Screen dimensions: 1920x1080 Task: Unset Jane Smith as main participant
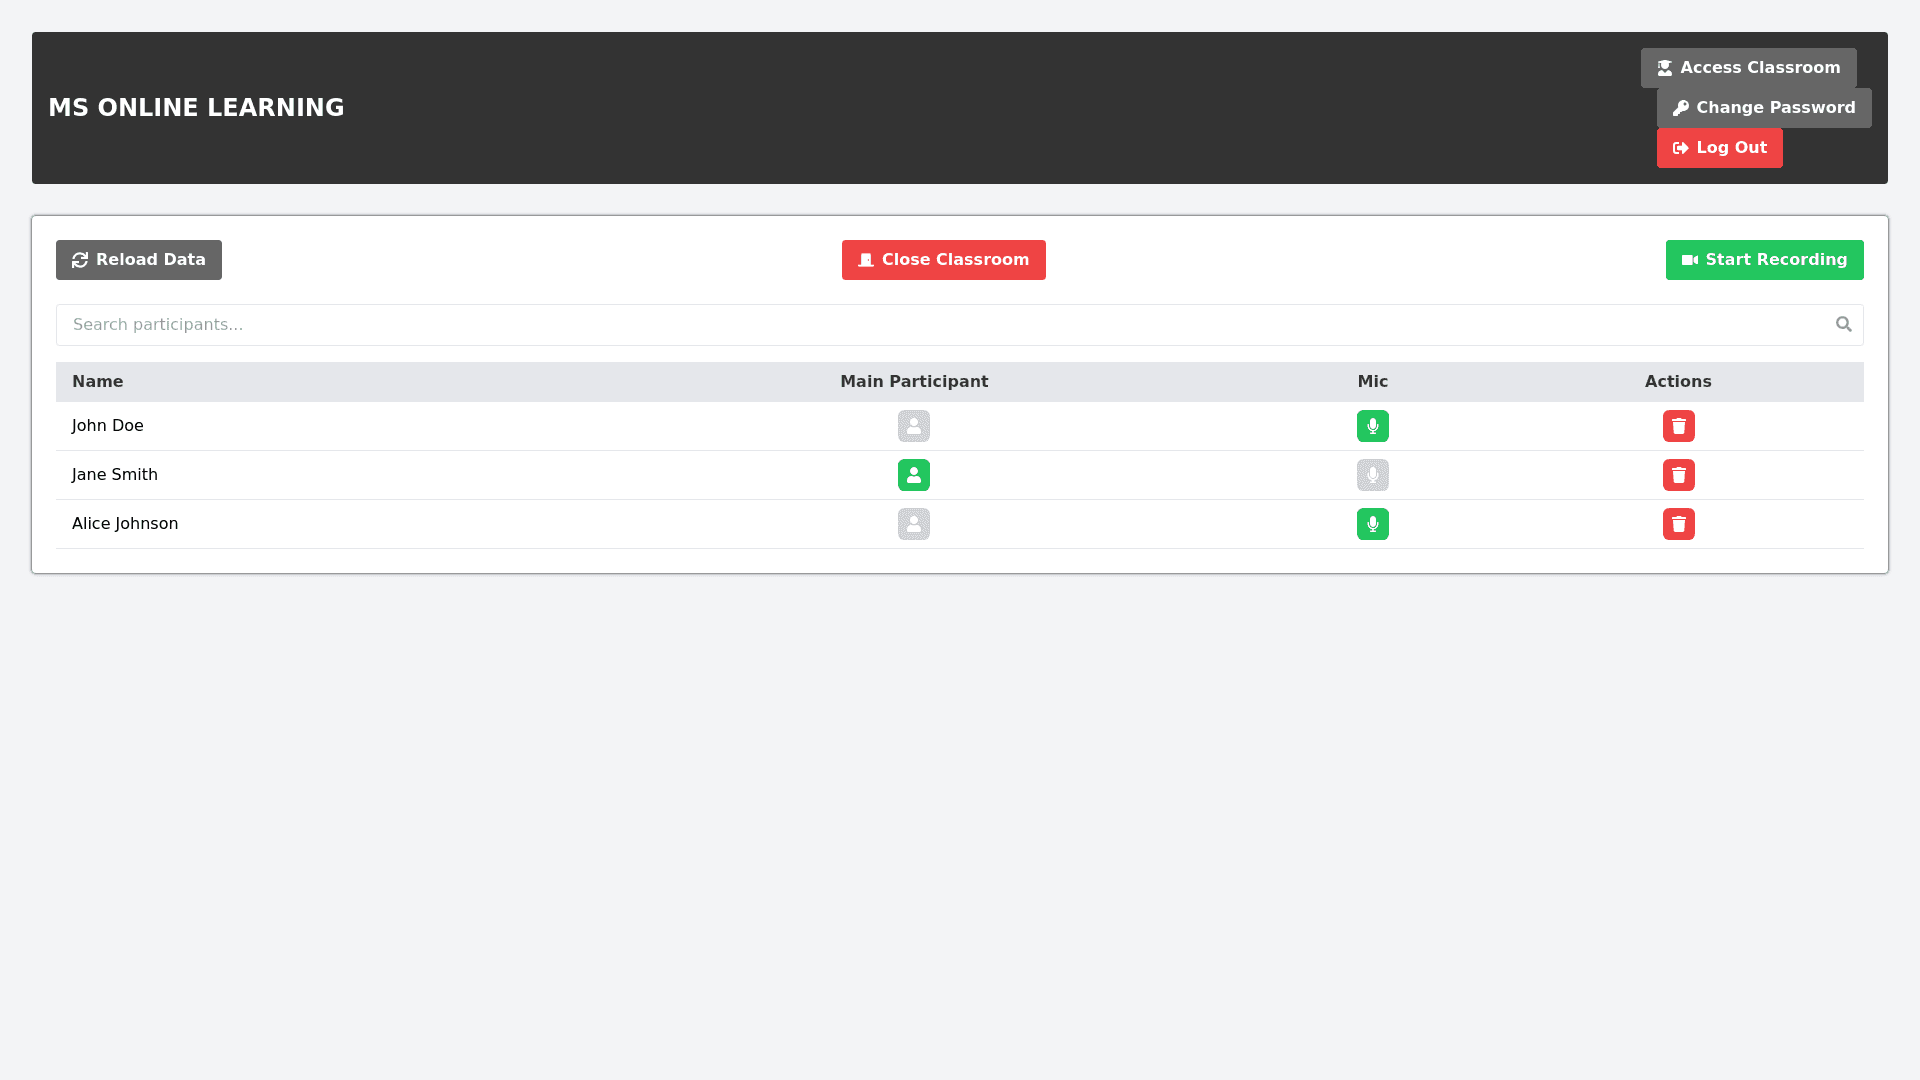(x=913, y=475)
